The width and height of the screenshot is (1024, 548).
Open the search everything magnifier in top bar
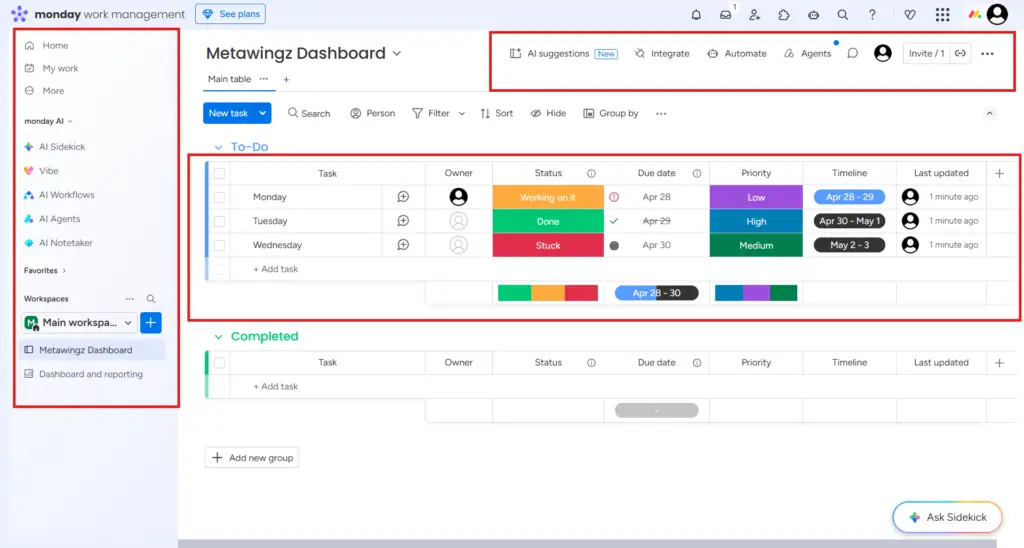842,14
